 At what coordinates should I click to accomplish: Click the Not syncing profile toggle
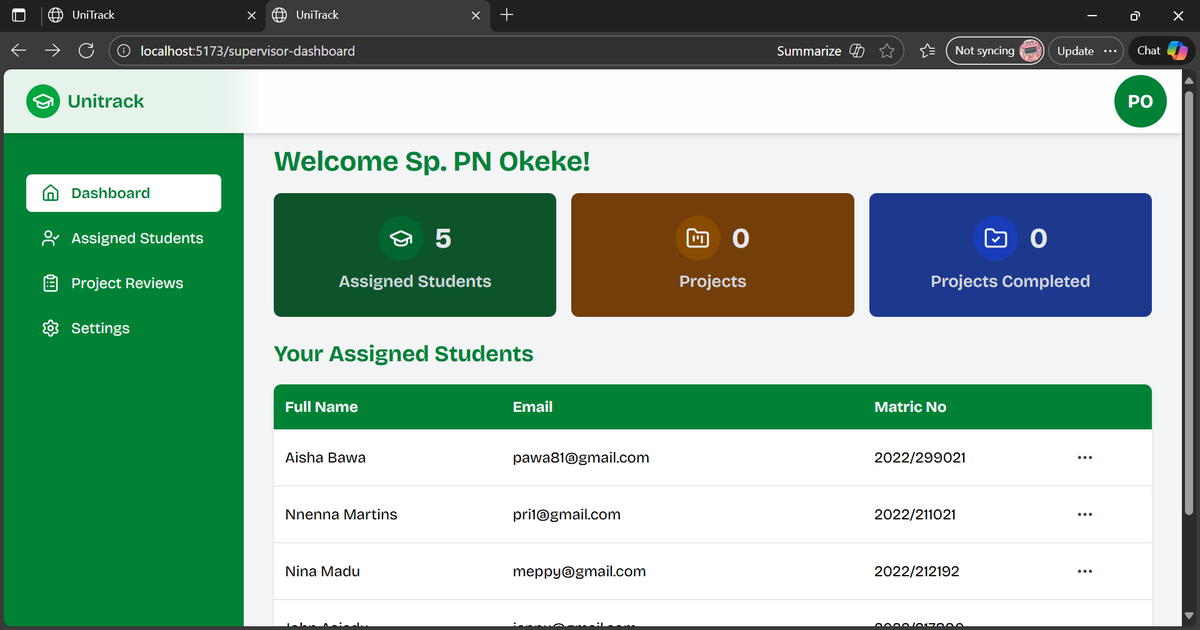(994, 50)
